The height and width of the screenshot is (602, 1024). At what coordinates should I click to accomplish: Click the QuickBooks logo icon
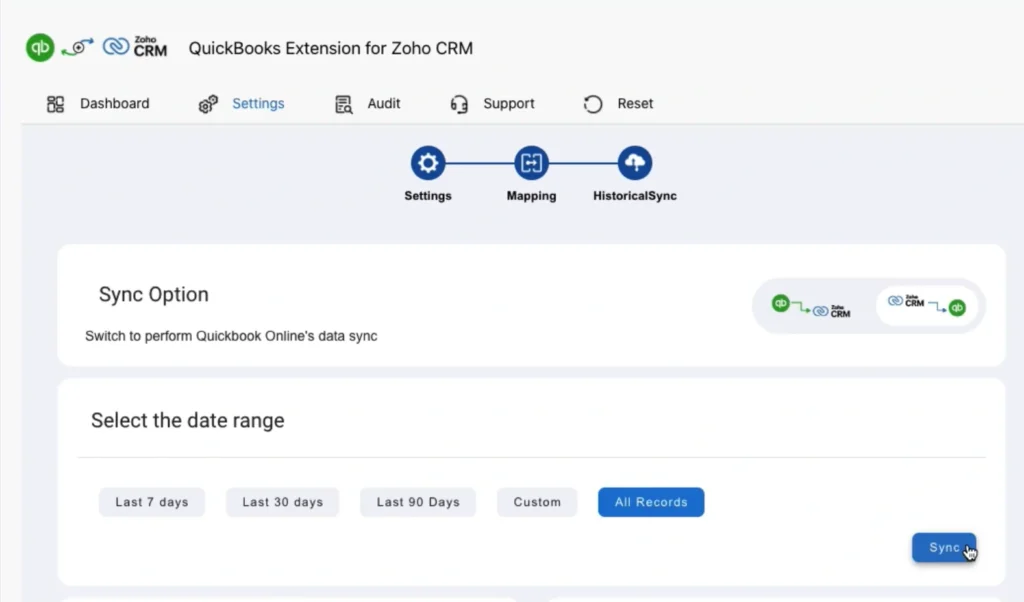[39, 47]
